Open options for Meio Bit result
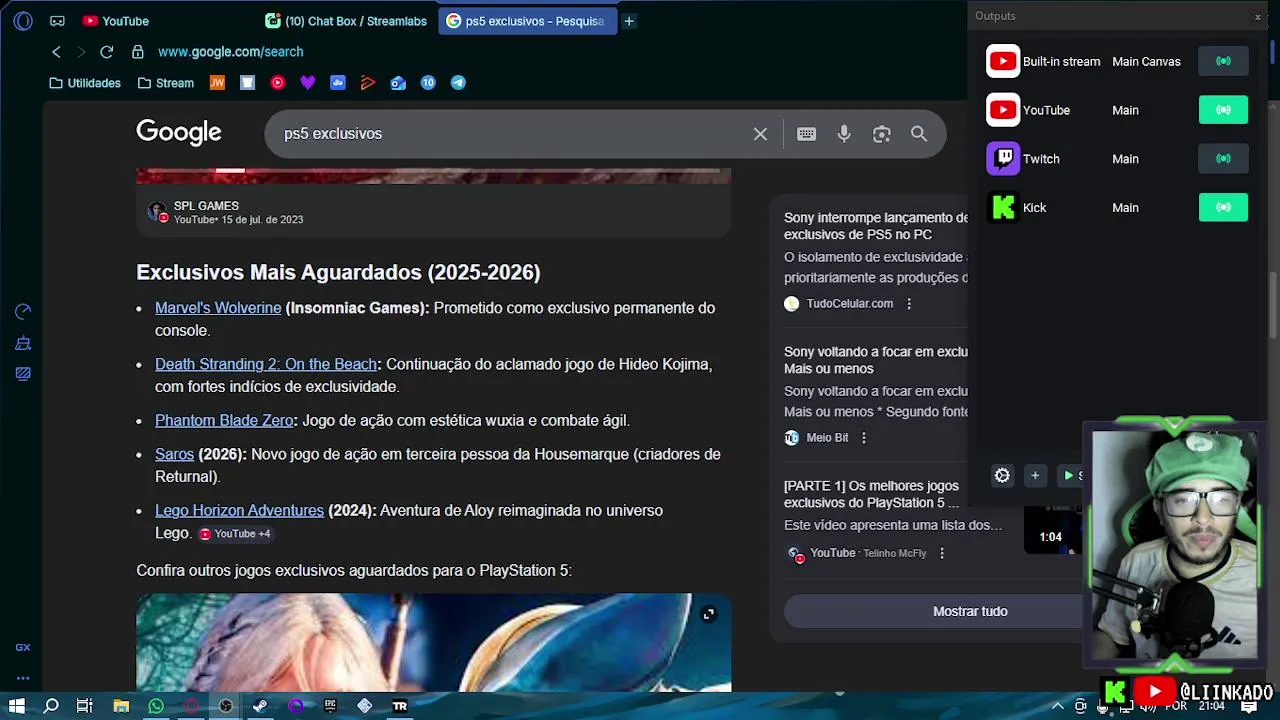The height and width of the screenshot is (720, 1280). 864,438
